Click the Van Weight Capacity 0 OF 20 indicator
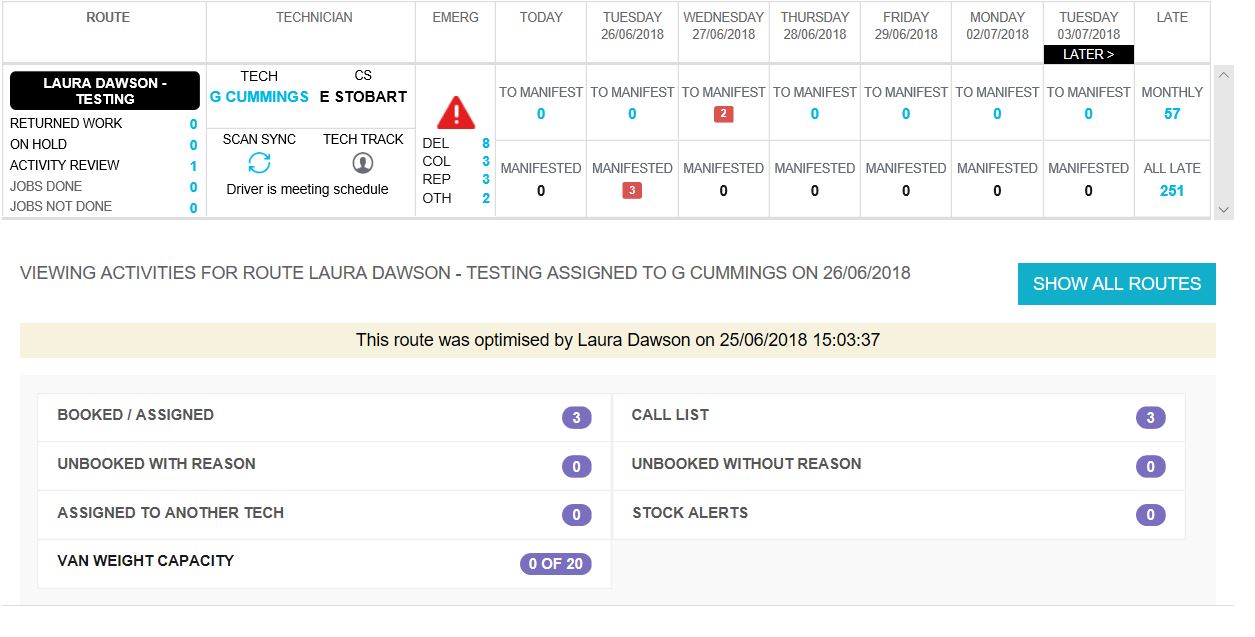The height and width of the screenshot is (637, 1255). click(x=558, y=563)
